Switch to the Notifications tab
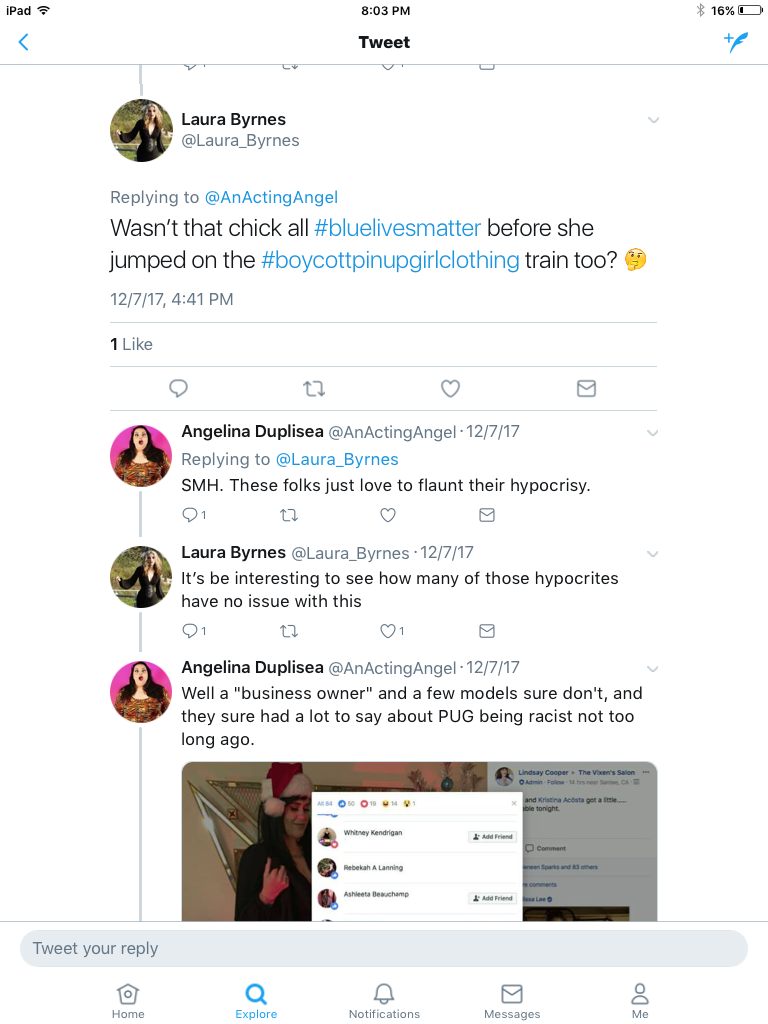Screen dimensions: 768x1024 click(384, 1001)
